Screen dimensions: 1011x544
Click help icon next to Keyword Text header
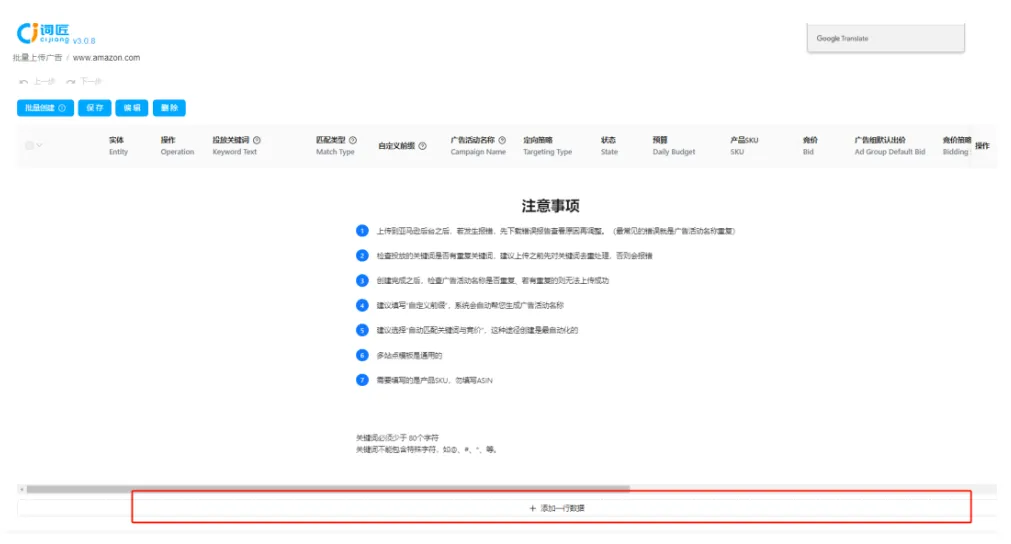257,140
